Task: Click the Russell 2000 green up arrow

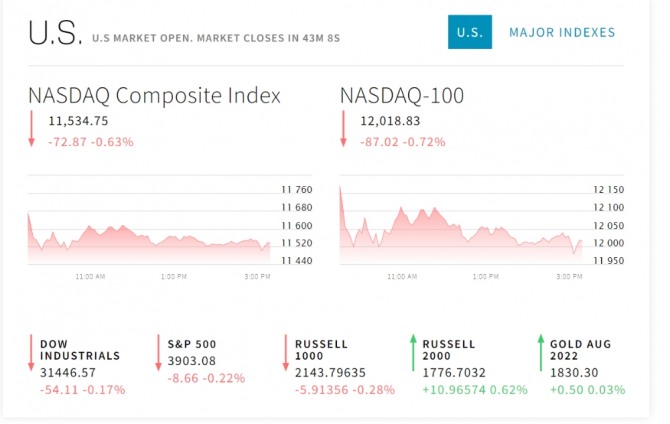Action: point(414,353)
